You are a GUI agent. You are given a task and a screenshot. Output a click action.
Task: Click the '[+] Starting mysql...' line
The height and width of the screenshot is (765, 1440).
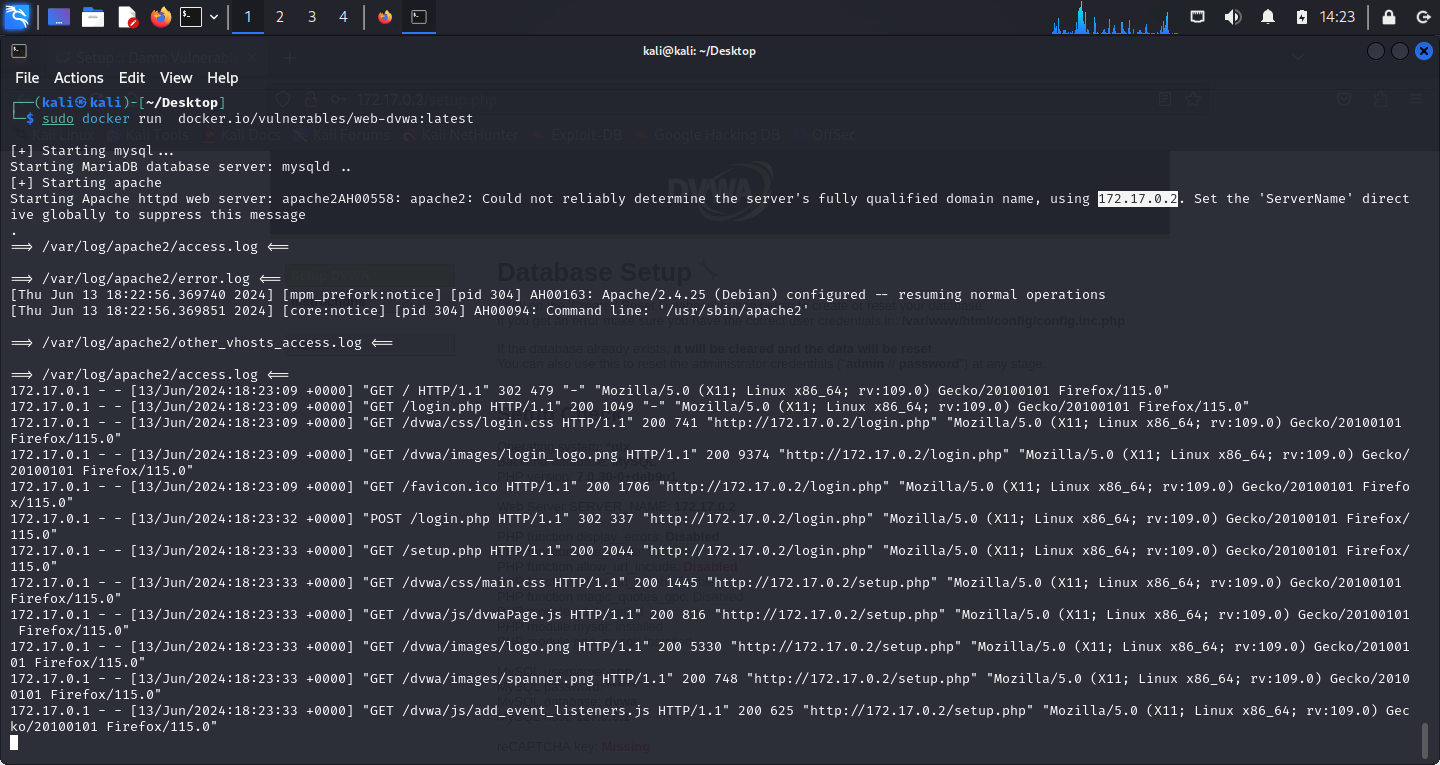point(92,150)
